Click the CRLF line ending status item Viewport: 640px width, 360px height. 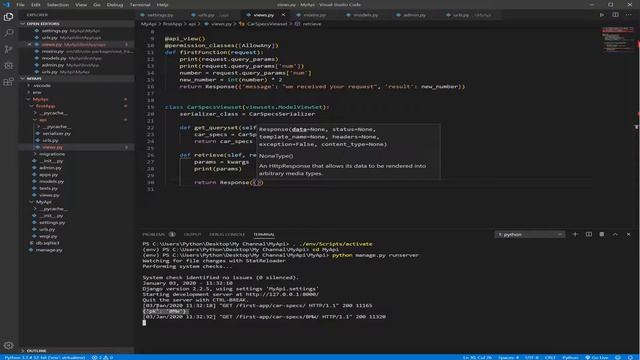pyautogui.click(x=550, y=357)
